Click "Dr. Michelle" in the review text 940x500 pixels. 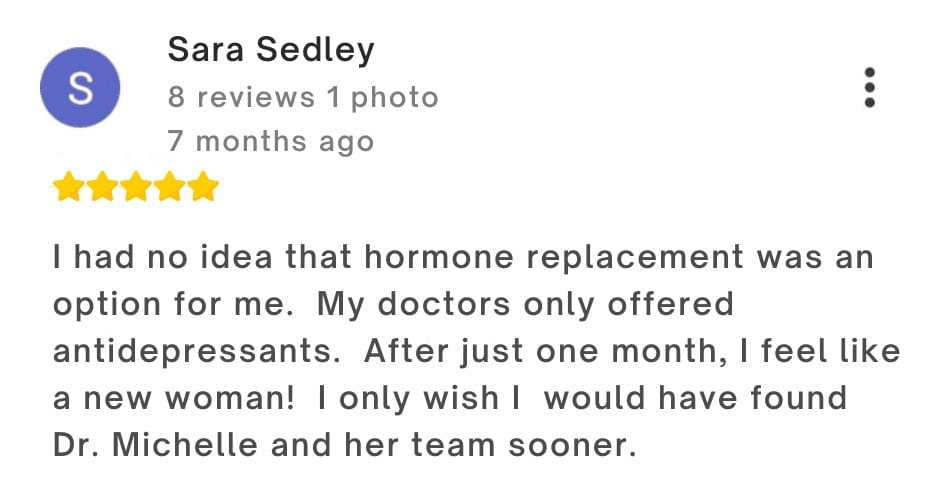click(155, 445)
